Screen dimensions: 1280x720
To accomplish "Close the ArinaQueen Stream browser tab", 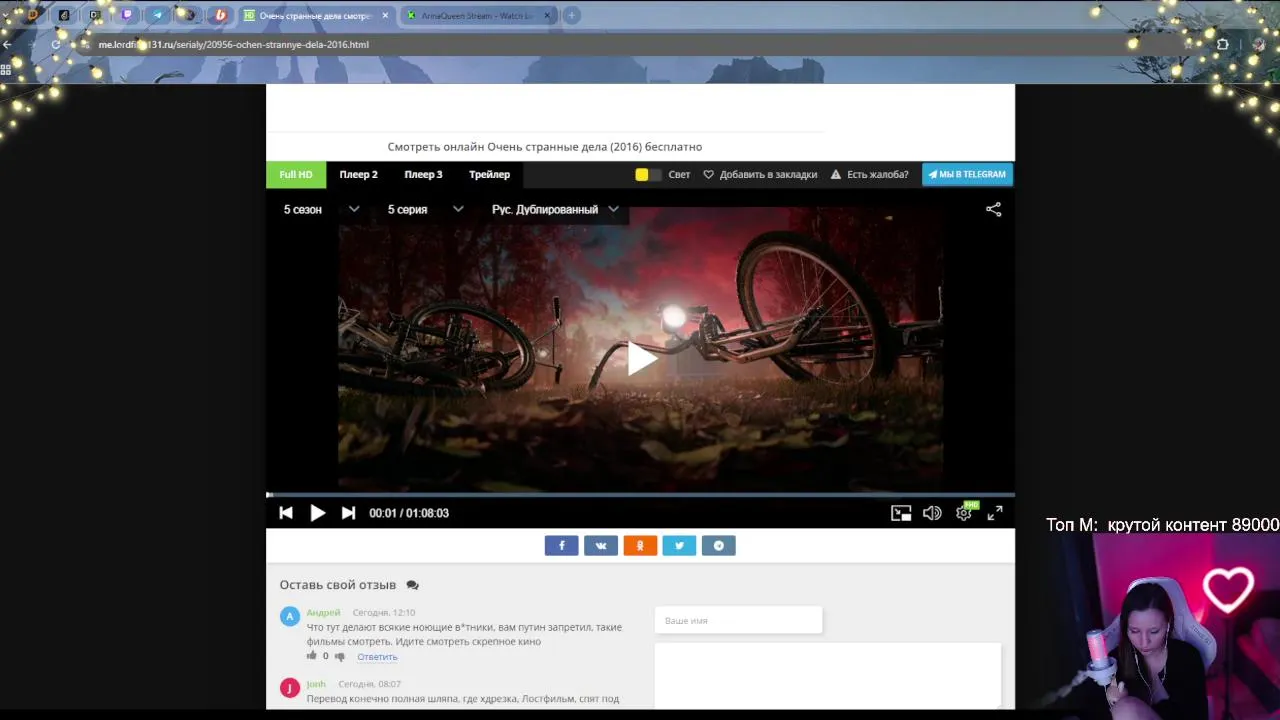I will pyautogui.click(x=547, y=15).
